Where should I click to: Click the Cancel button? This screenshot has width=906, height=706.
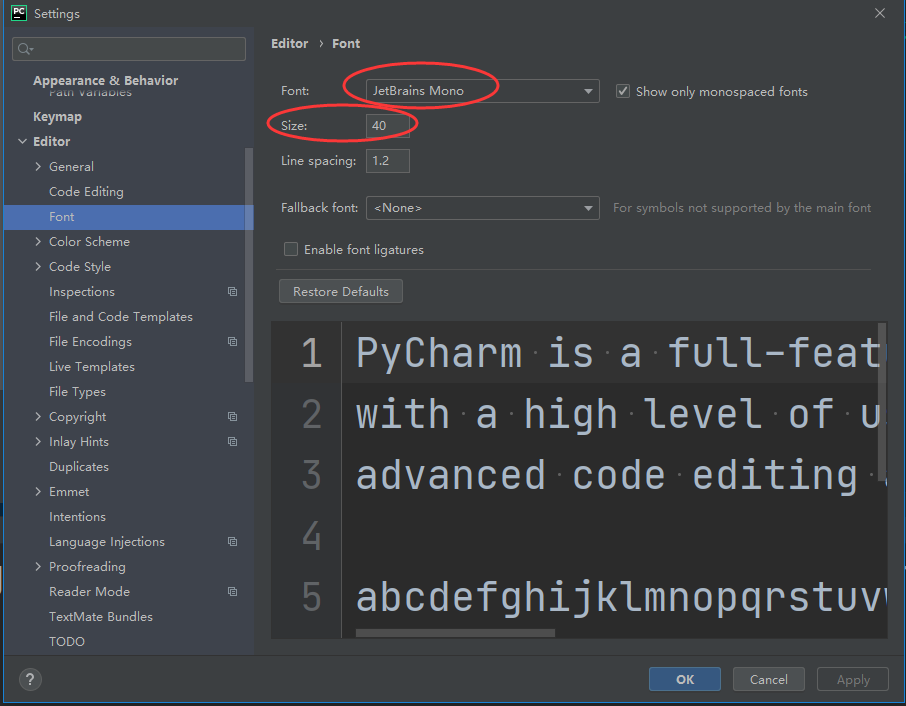(768, 679)
